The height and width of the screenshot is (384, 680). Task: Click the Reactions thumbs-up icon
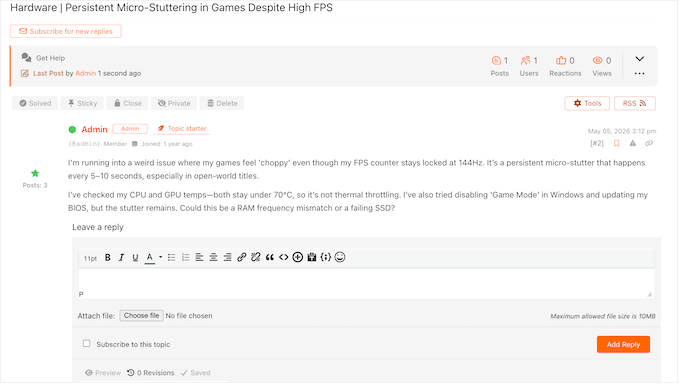pyautogui.click(x=561, y=61)
